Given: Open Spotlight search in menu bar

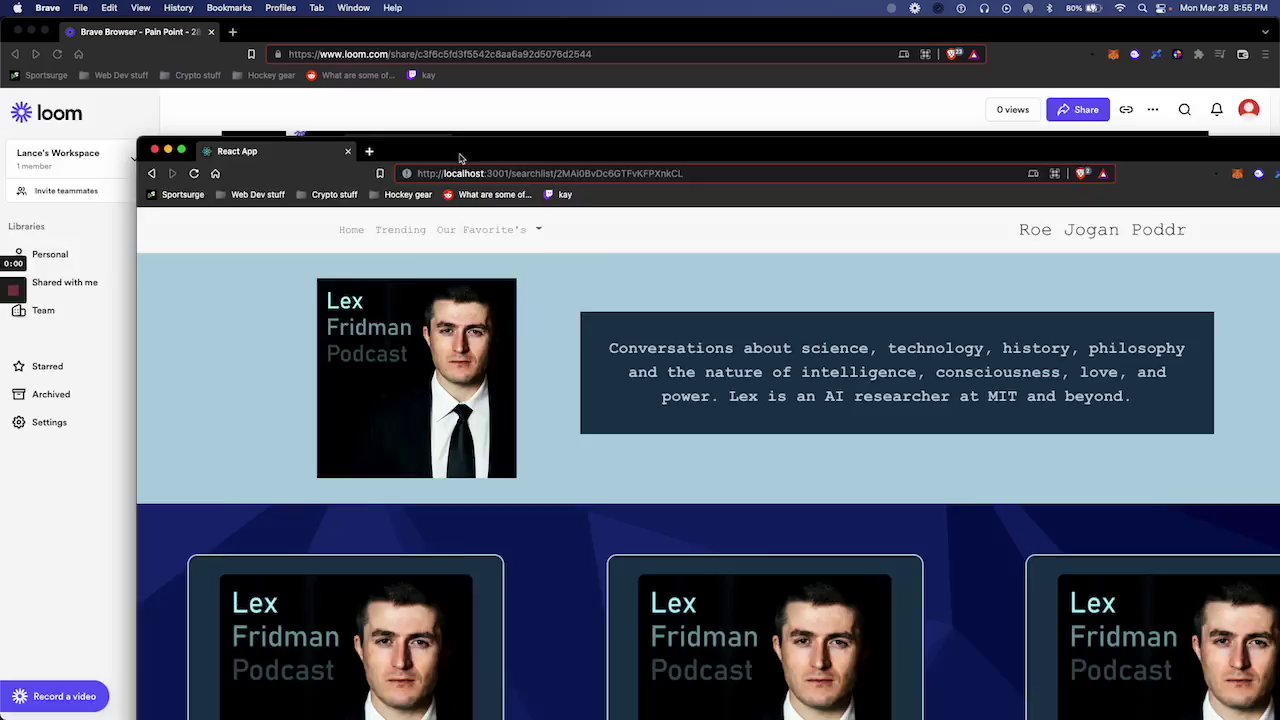Looking at the screenshot, I should click(1142, 8).
